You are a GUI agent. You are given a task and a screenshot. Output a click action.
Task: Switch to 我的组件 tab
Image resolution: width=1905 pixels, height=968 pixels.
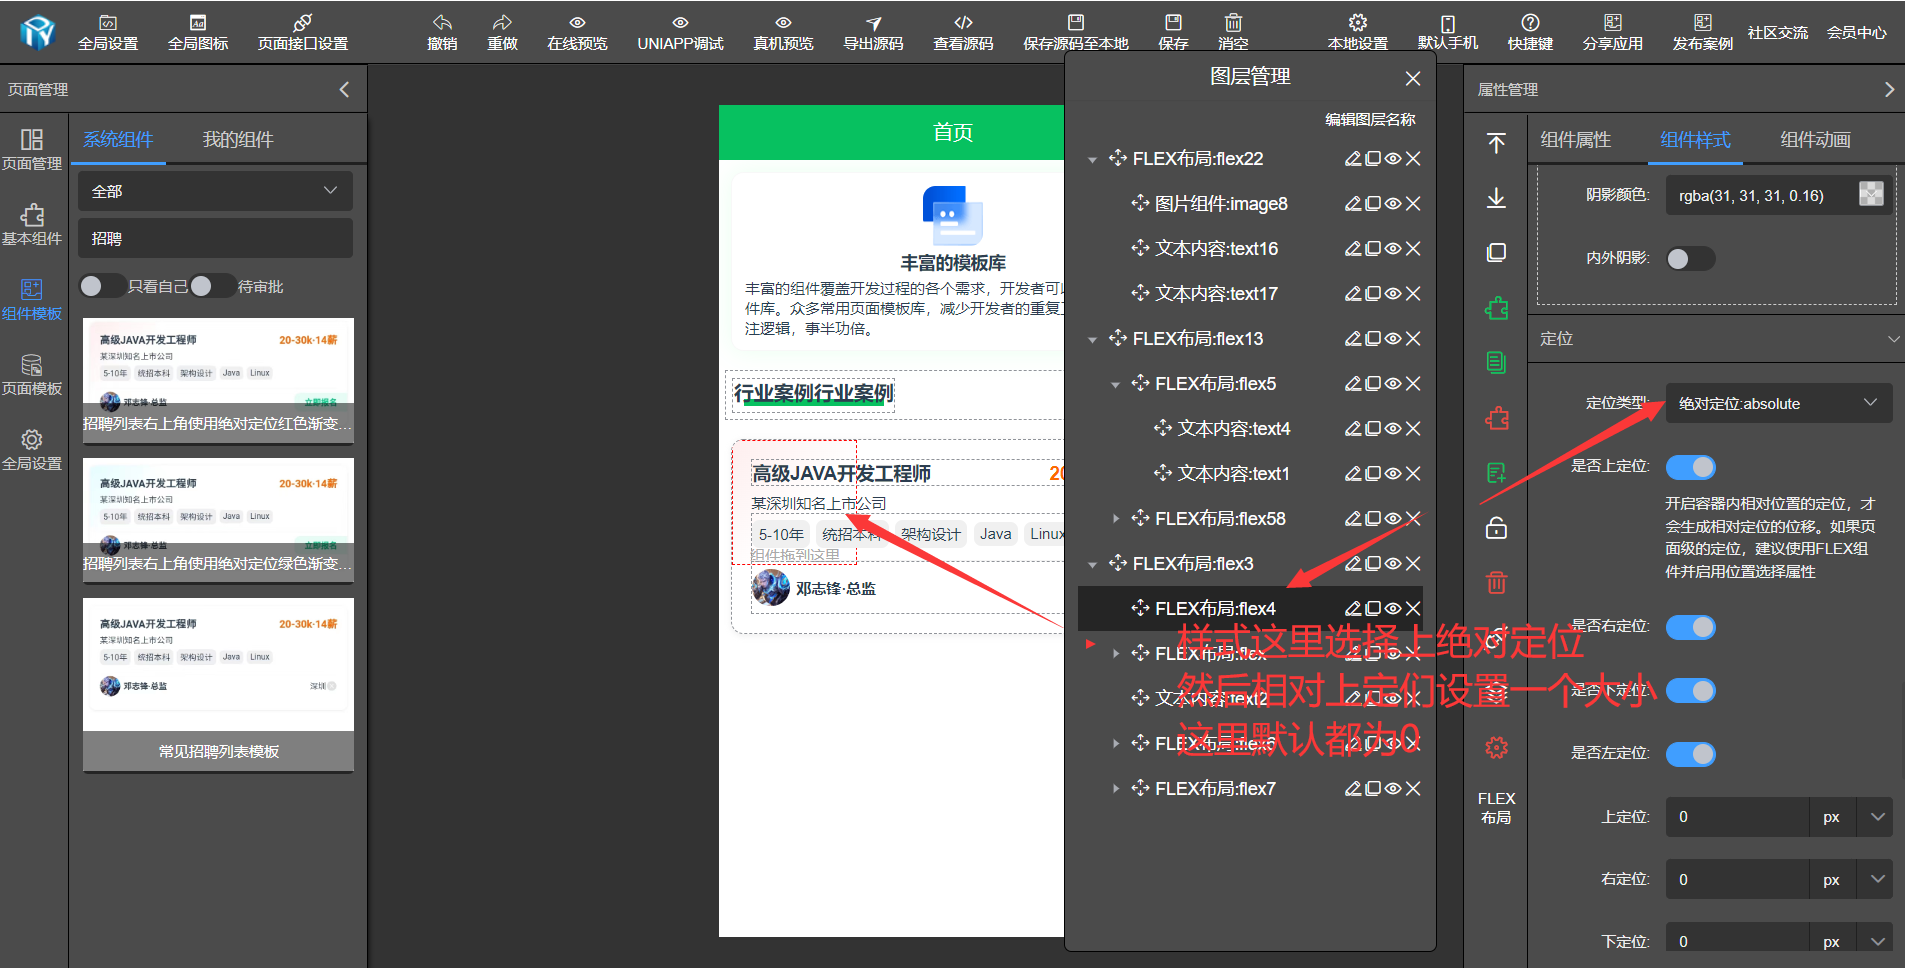click(x=238, y=139)
